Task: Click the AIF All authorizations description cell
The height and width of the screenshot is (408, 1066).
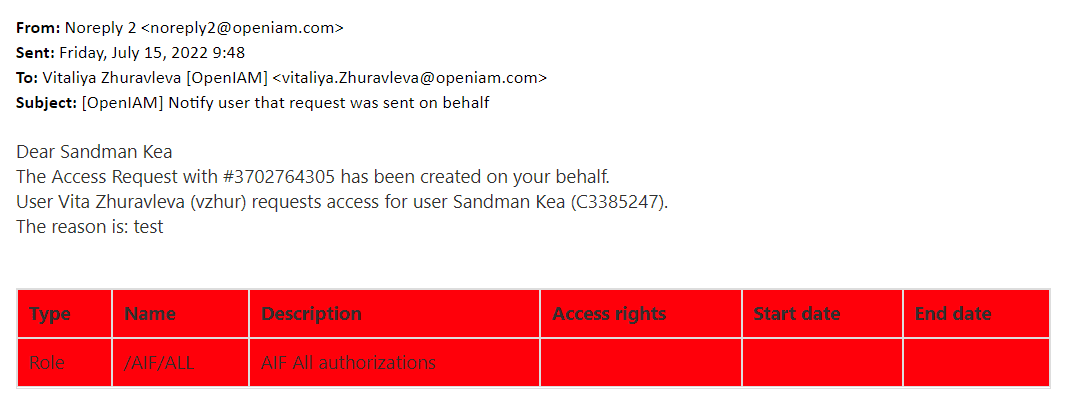Action: (348, 363)
